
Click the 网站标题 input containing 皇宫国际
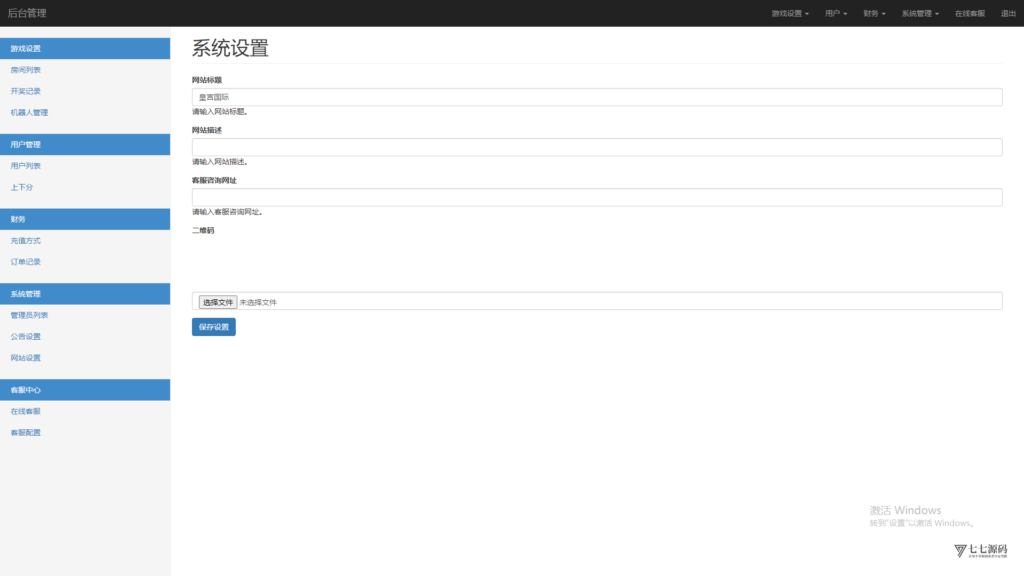point(596,97)
